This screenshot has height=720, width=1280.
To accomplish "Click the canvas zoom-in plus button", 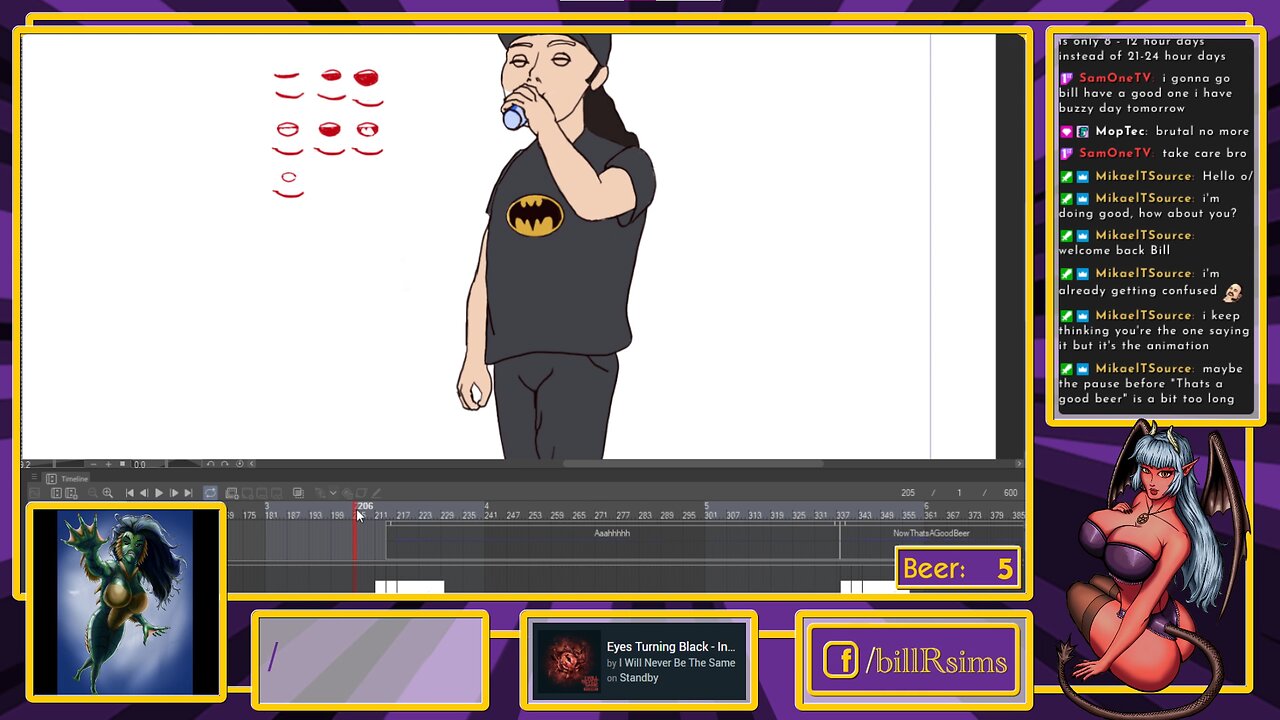I will (x=109, y=464).
